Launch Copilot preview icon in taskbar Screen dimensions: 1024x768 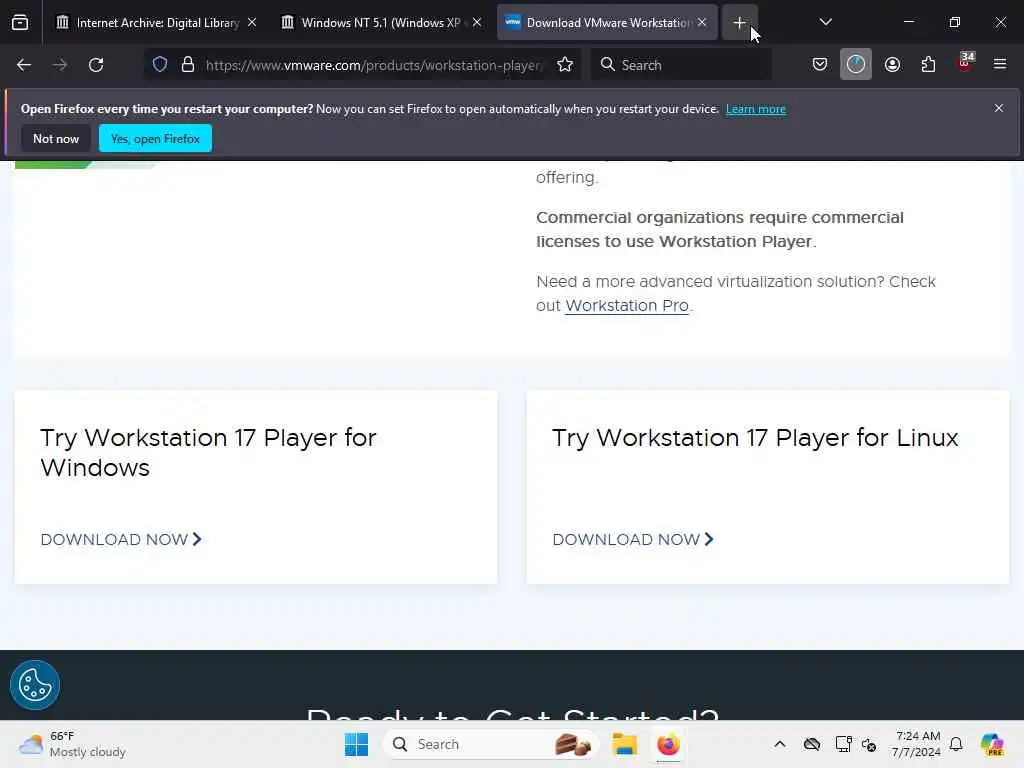992,744
